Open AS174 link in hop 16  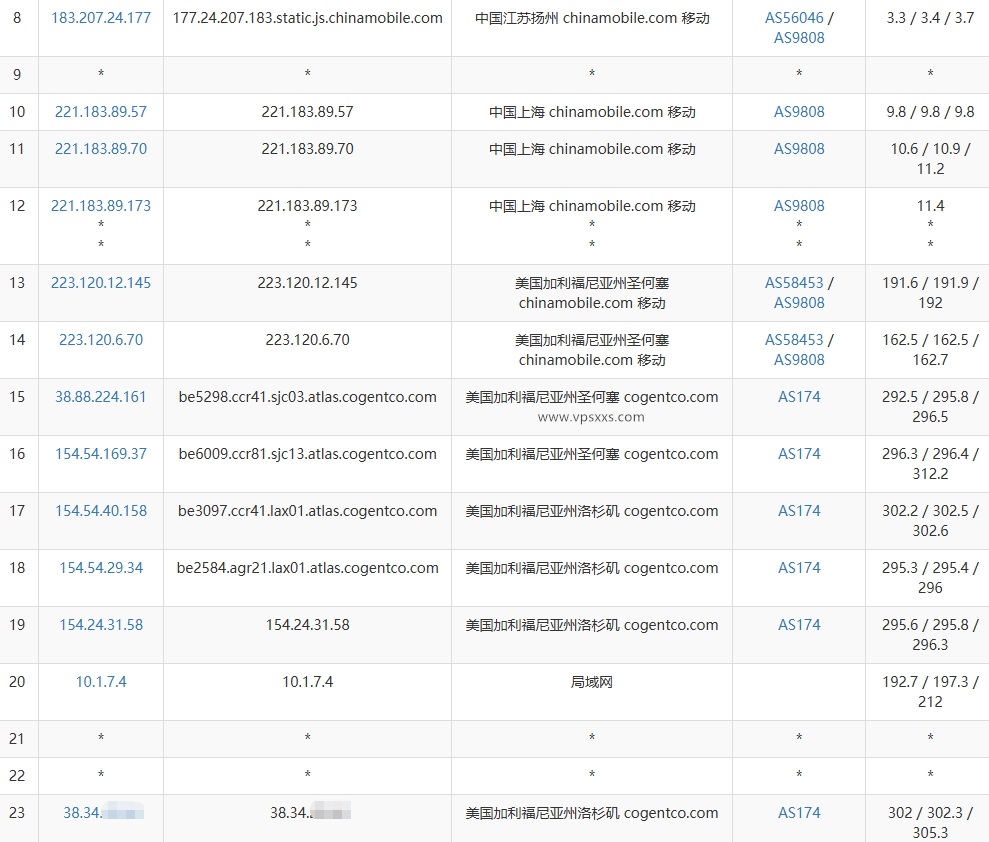click(x=799, y=454)
